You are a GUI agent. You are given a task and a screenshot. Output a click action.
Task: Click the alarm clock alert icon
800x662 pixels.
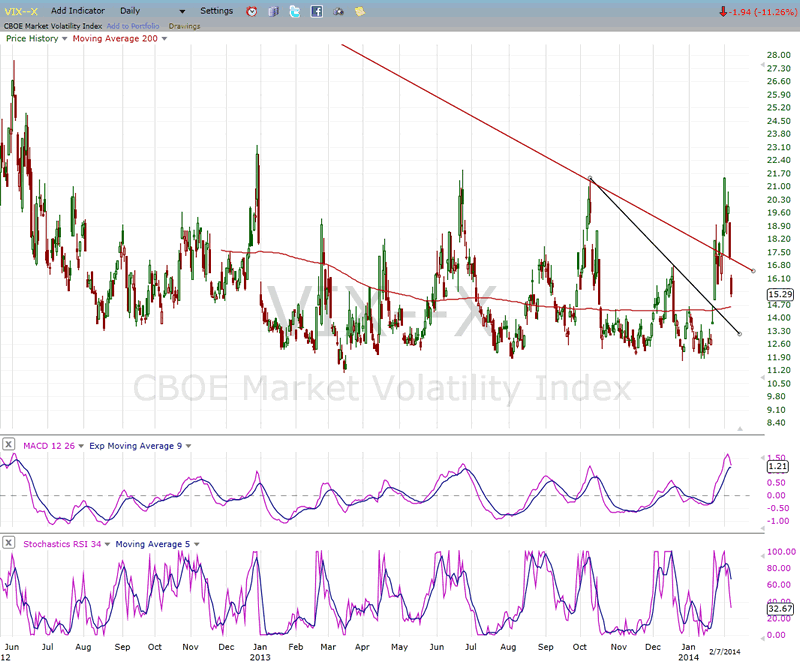tap(252, 11)
